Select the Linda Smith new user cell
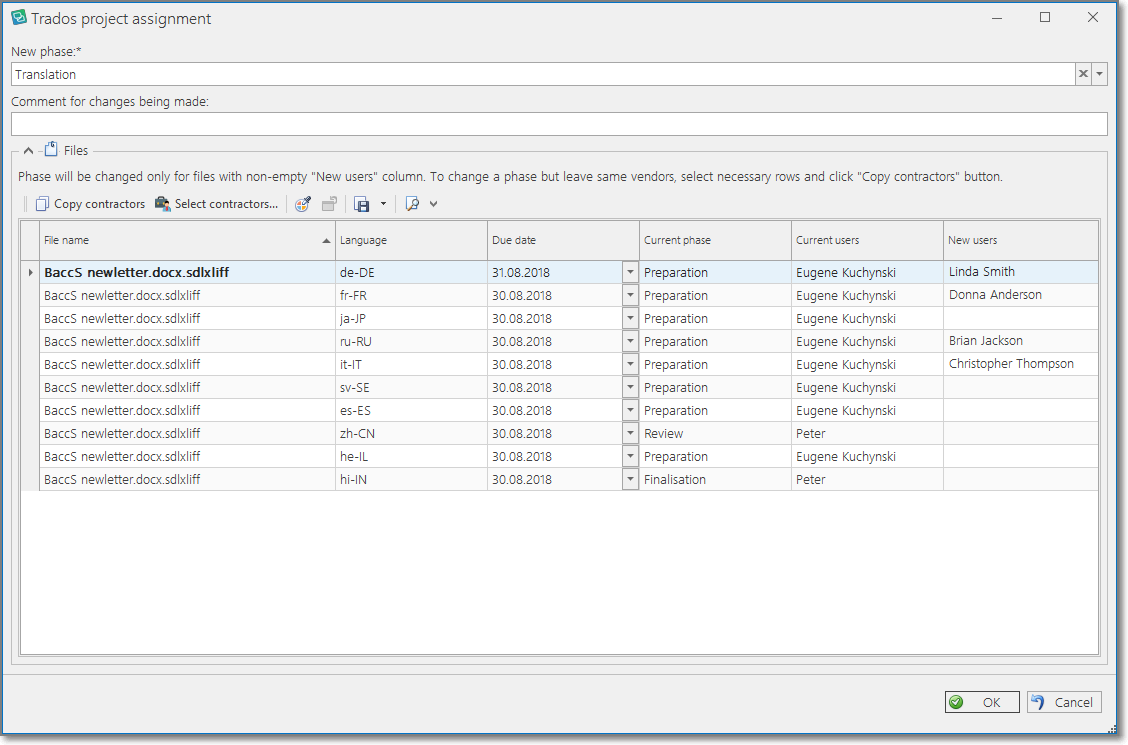1128x745 pixels. [1021, 272]
